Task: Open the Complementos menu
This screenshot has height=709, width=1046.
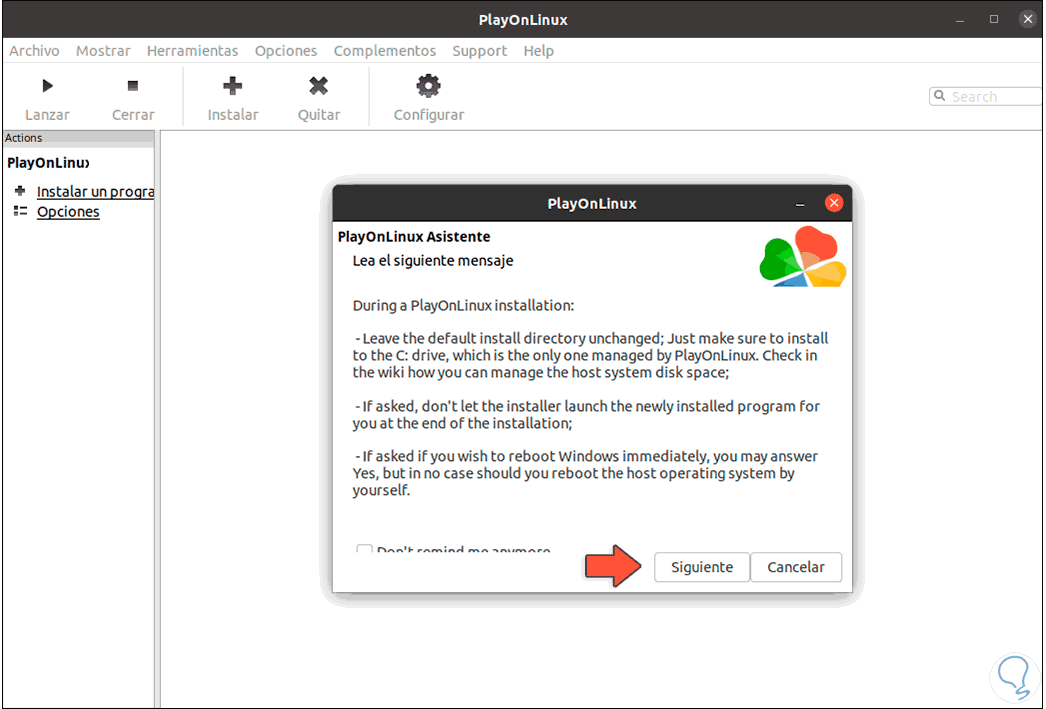Action: coord(385,51)
